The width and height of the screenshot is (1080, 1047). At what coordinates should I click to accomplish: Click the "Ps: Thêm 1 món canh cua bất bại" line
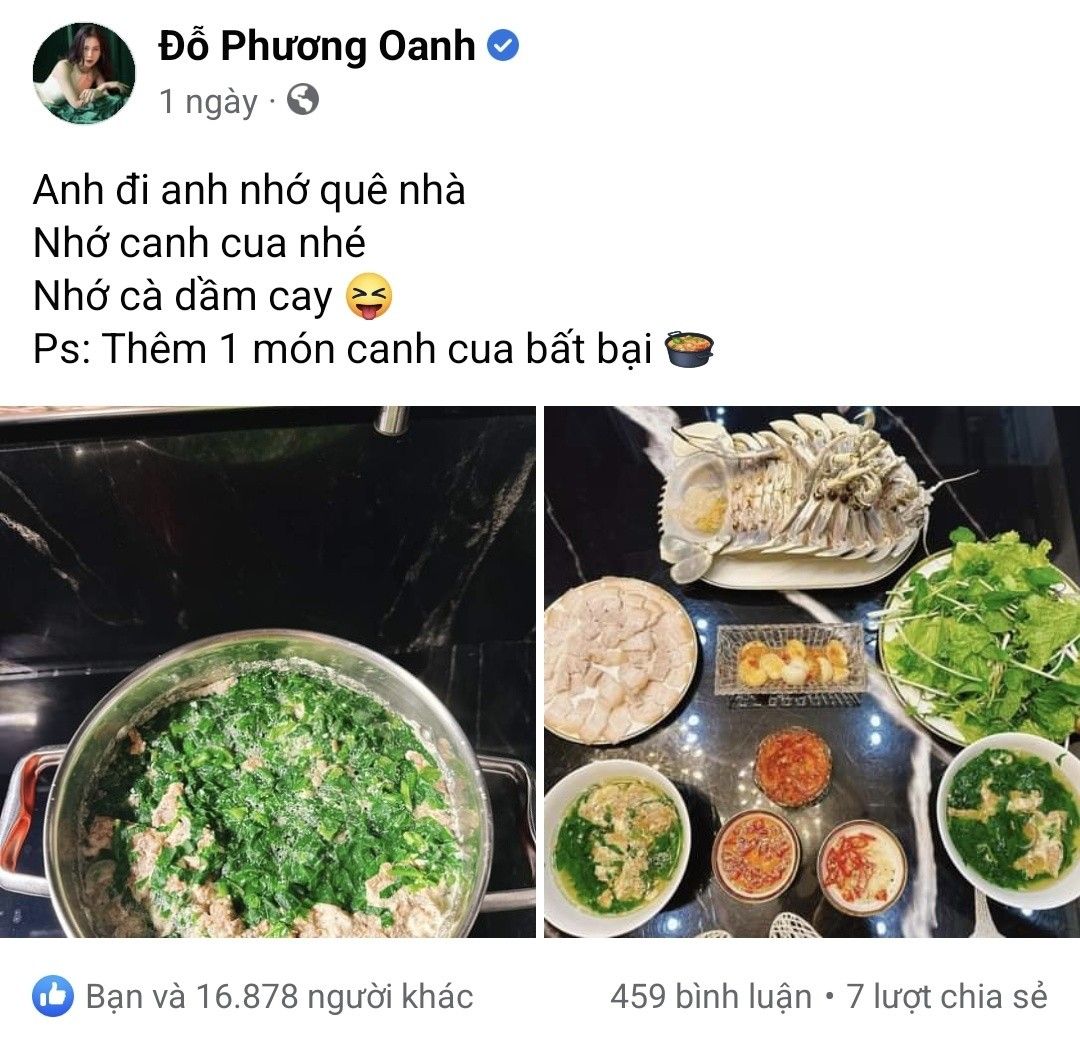[x=342, y=349]
